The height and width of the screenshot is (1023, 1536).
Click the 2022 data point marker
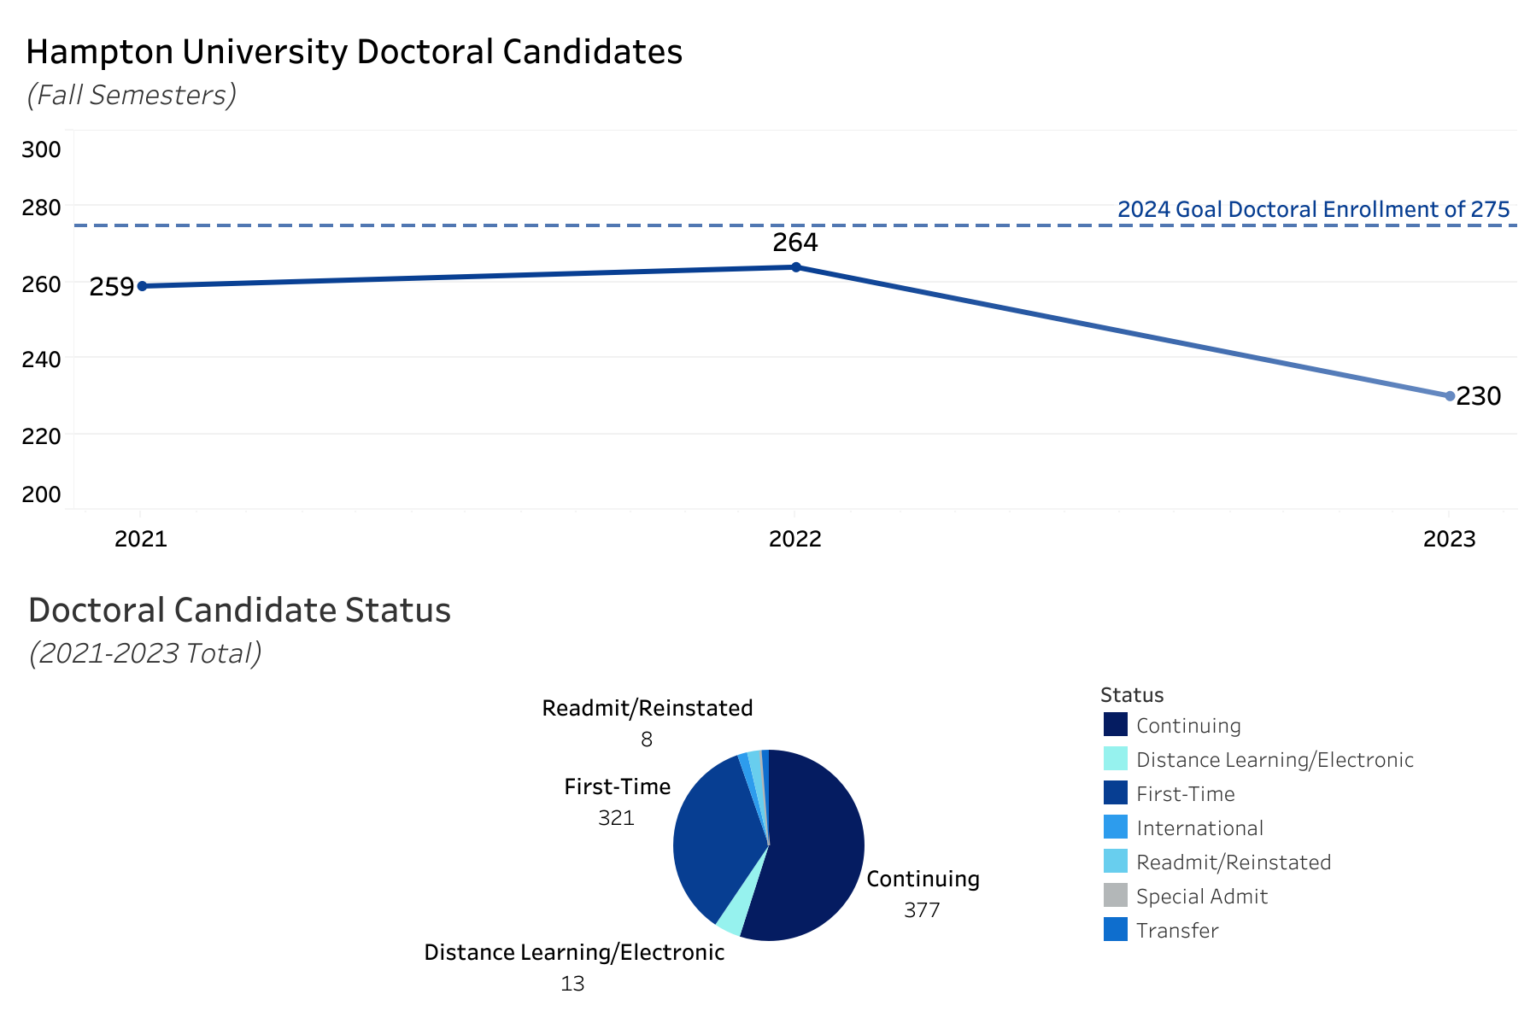tap(796, 267)
